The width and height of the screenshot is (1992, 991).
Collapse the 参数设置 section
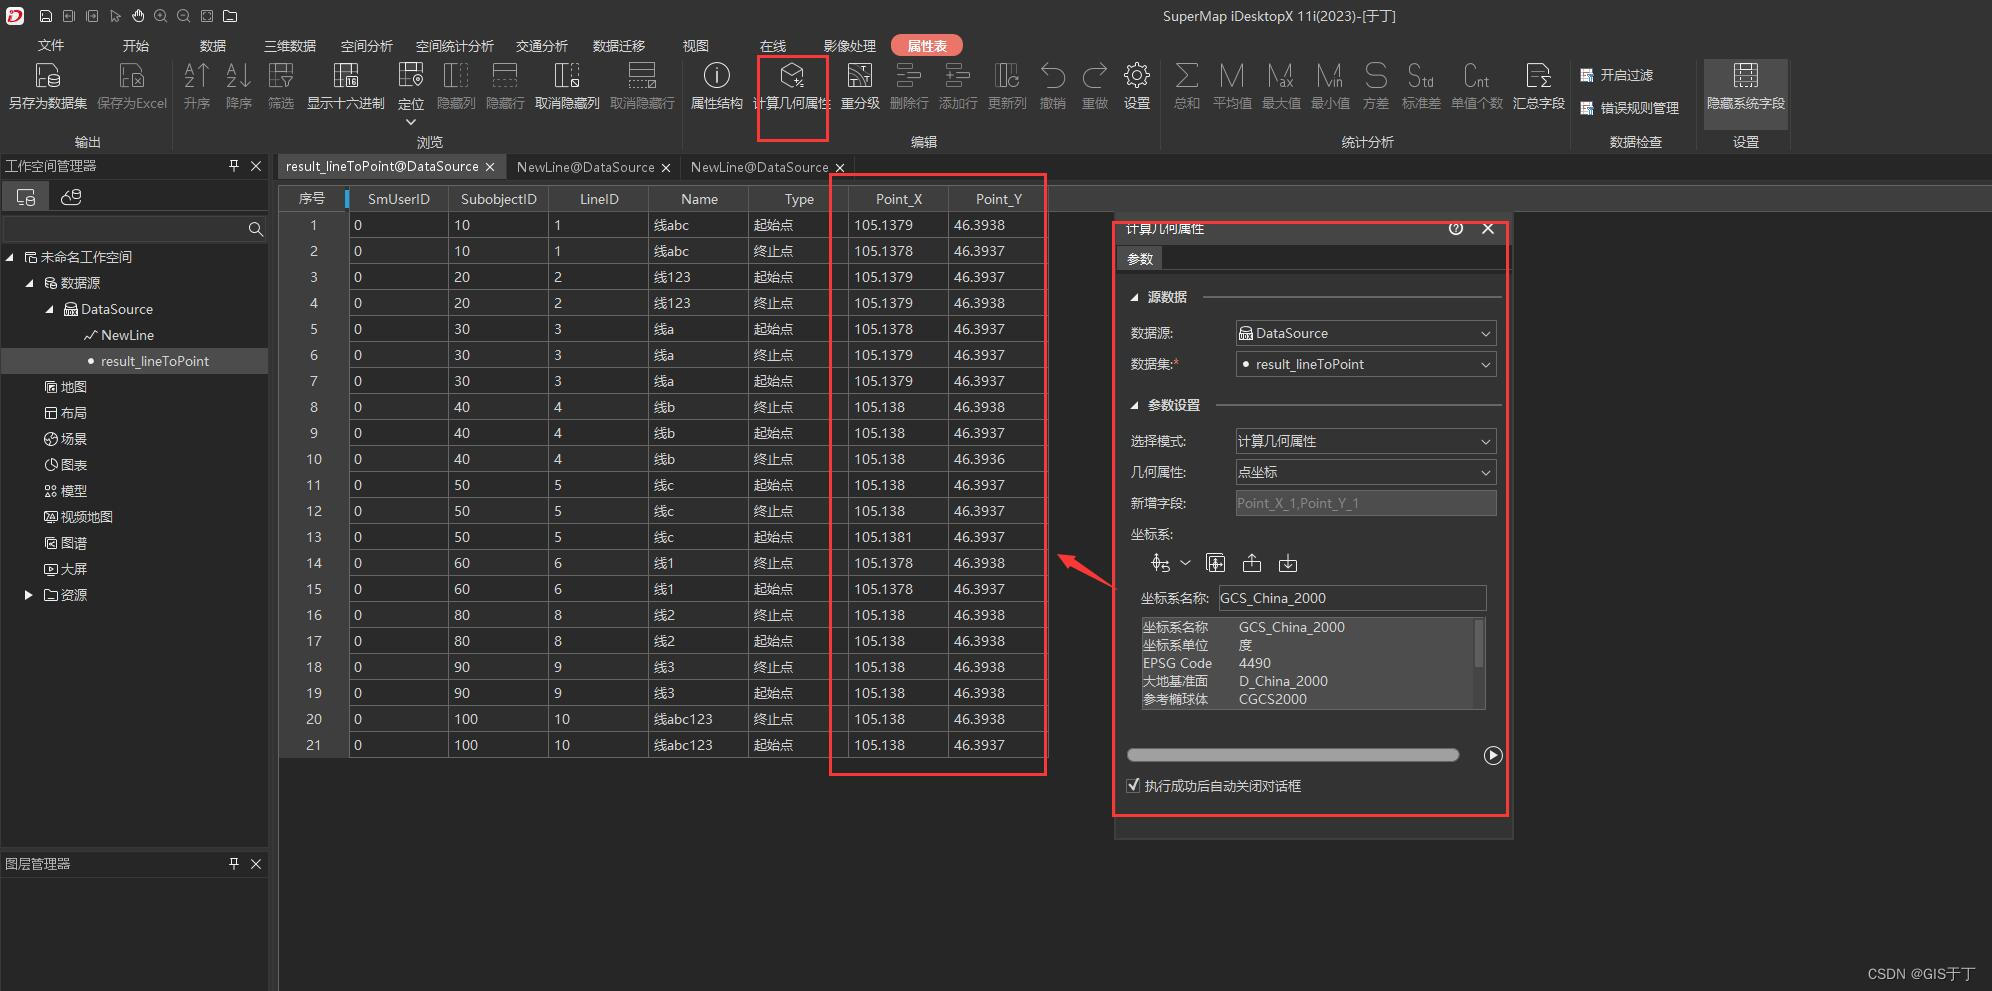pyautogui.click(x=1135, y=405)
